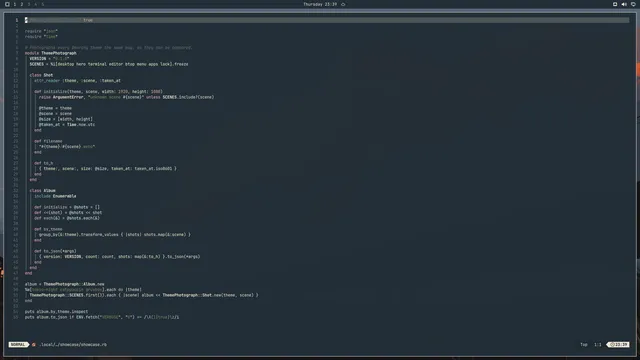Screen dimensions: 640x360
Task: Click the attr_reader :theme, :scene line
Action: point(77,80)
